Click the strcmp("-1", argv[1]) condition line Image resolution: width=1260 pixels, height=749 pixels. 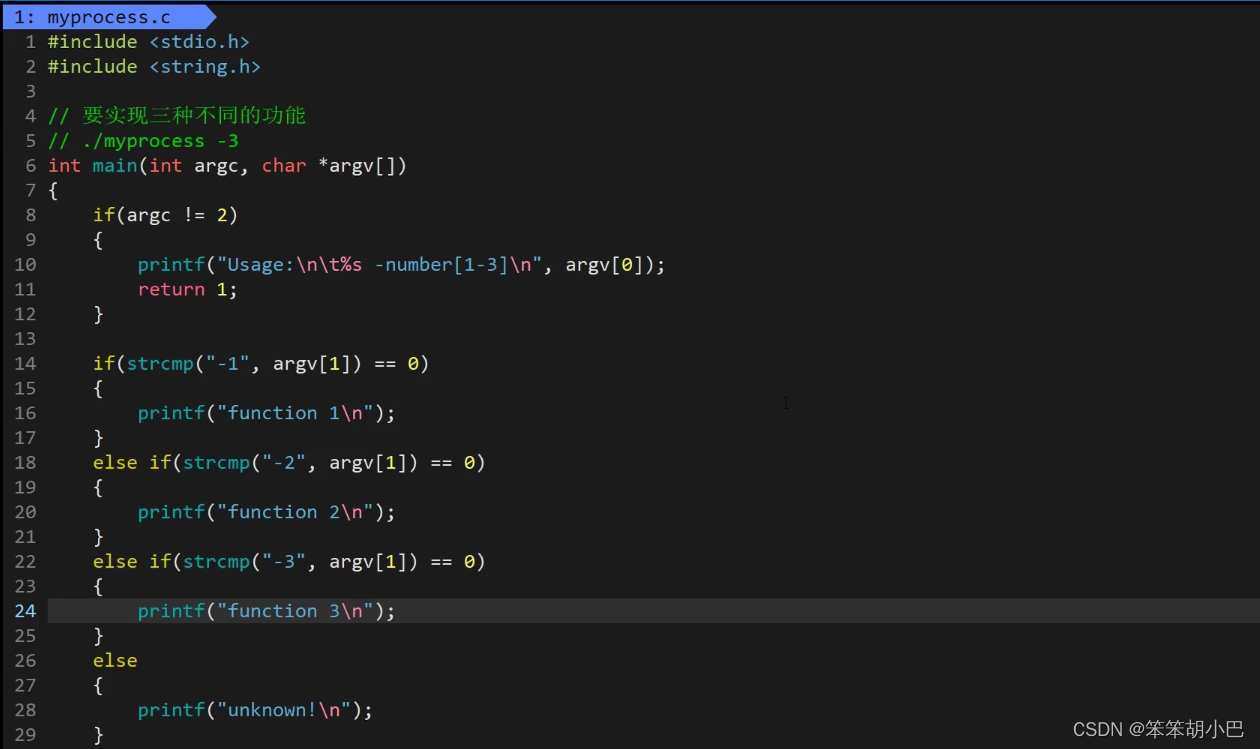coord(261,364)
